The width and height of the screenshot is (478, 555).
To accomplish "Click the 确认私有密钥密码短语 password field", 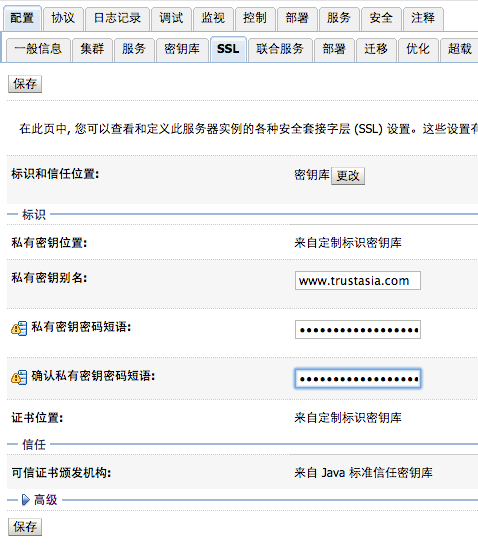I will coord(358,378).
